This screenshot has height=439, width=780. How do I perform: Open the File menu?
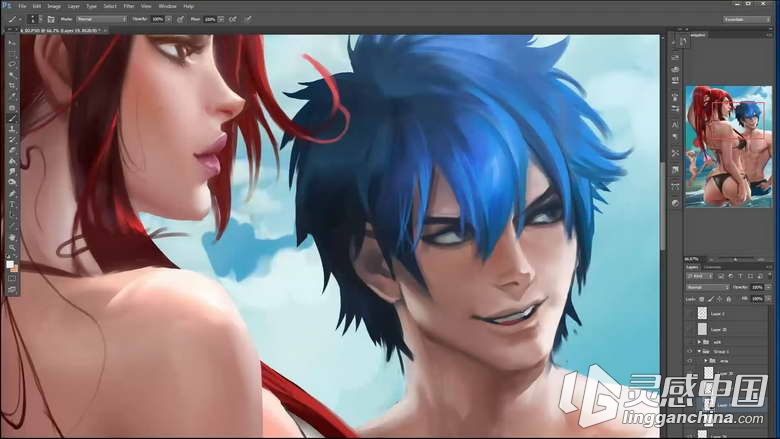point(22,6)
